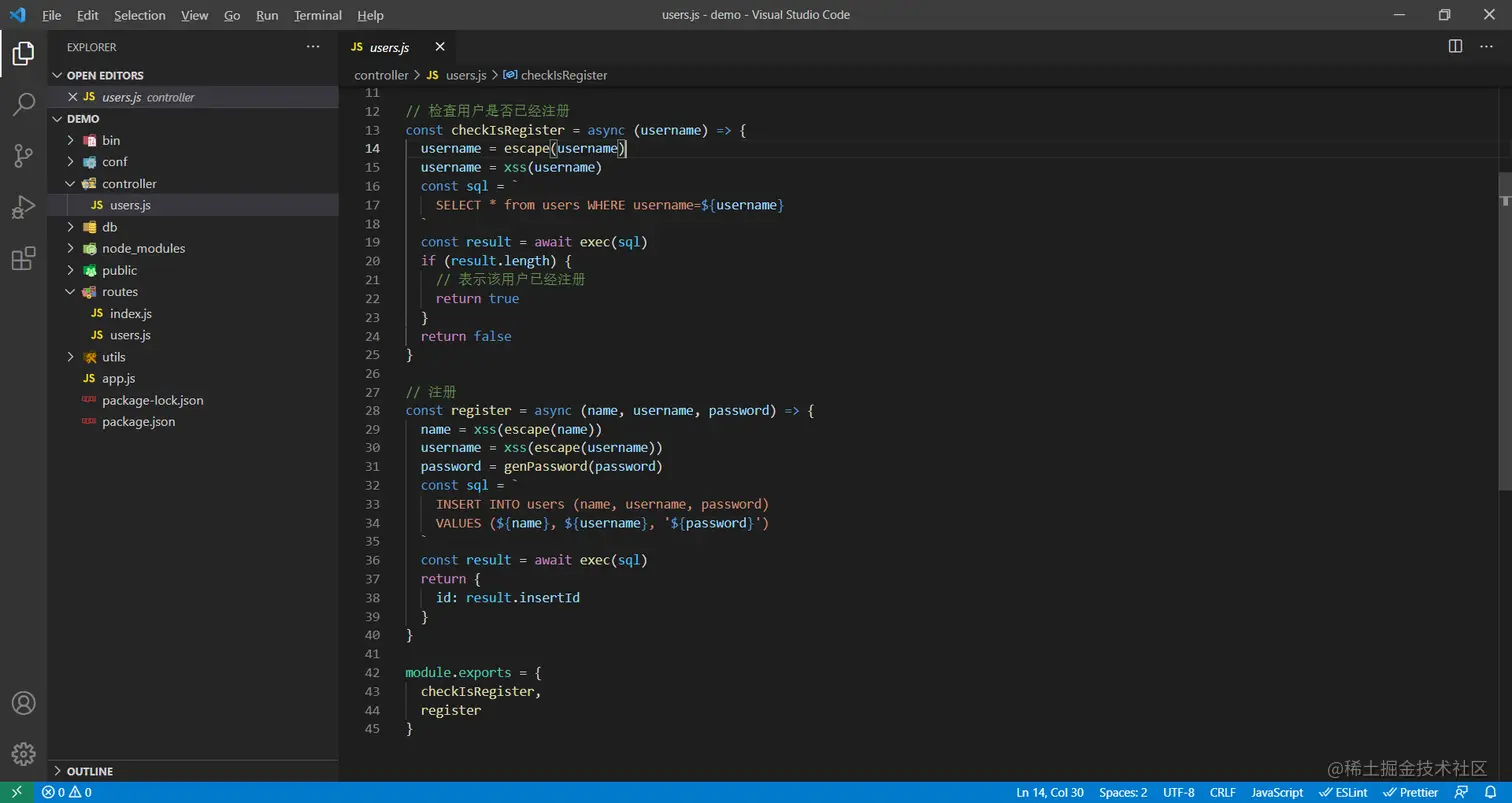The height and width of the screenshot is (803, 1512).
Task: Click the CRLF line ending selector
Action: pyautogui.click(x=1222, y=792)
